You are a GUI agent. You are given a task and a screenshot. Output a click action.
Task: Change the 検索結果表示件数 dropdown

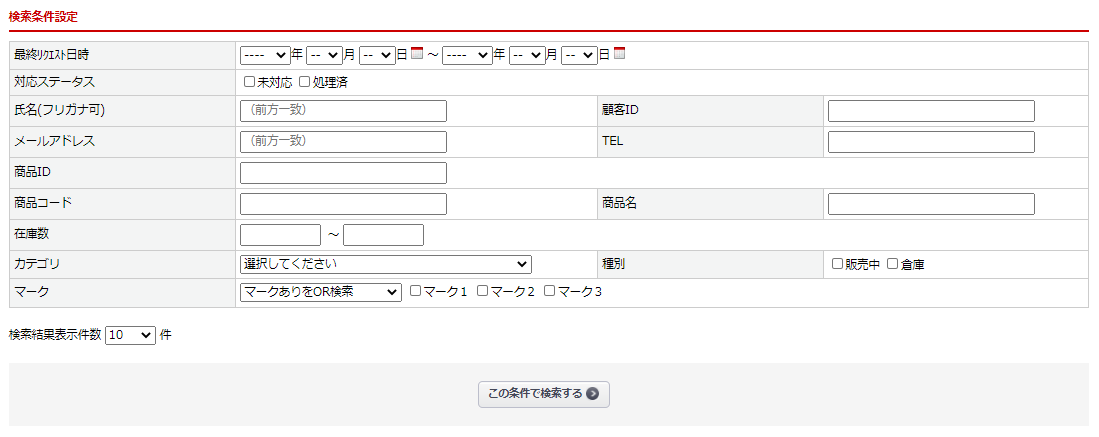coord(131,335)
